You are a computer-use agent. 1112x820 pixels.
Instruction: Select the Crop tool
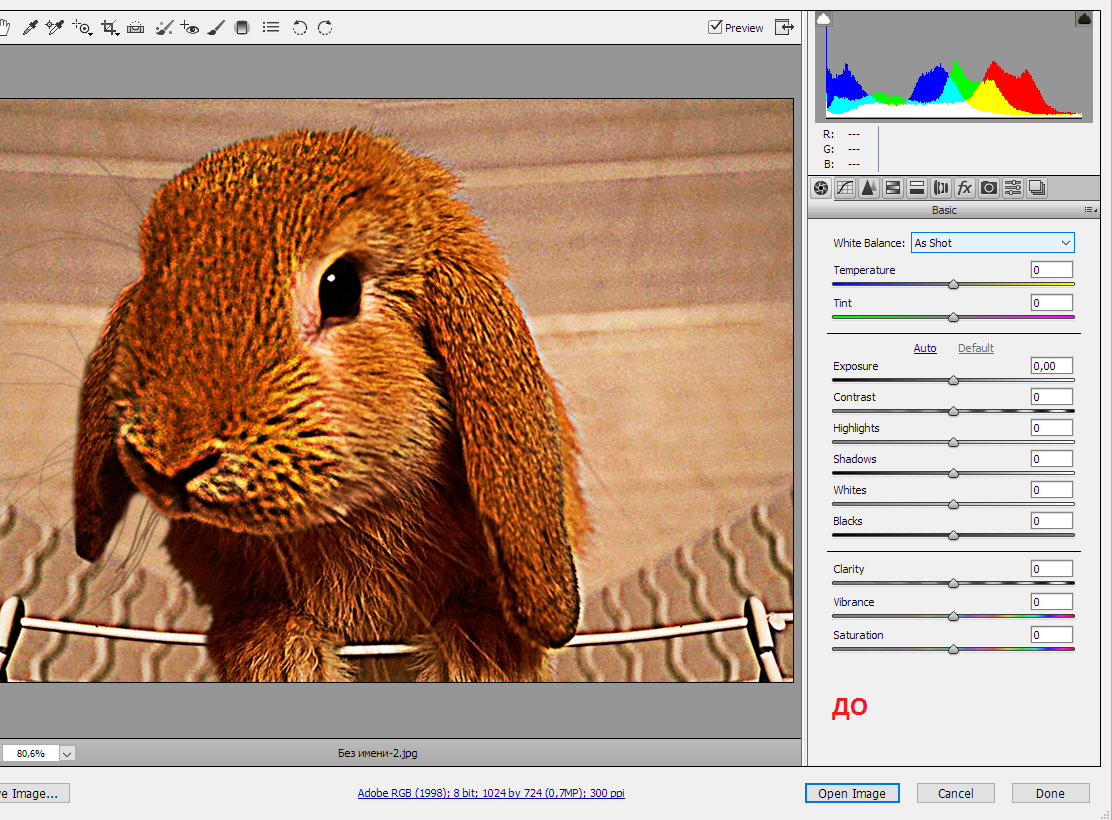point(108,28)
